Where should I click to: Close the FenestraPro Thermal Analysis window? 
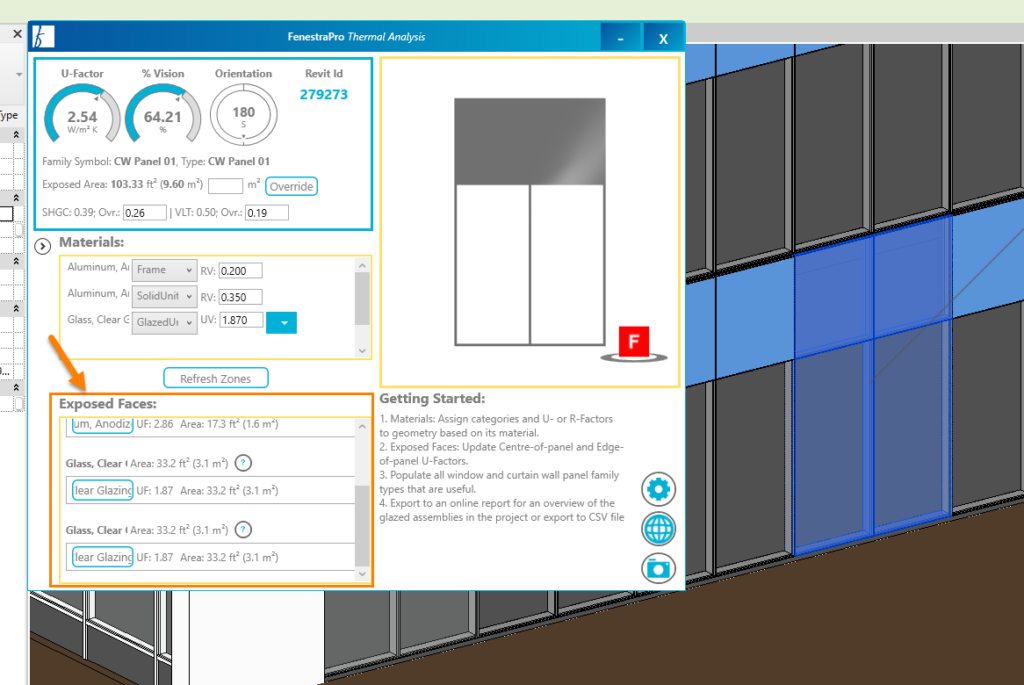[664, 38]
